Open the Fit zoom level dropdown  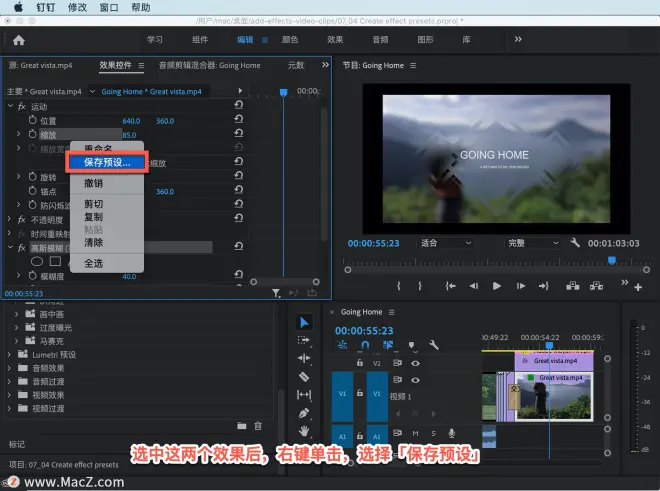point(446,243)
